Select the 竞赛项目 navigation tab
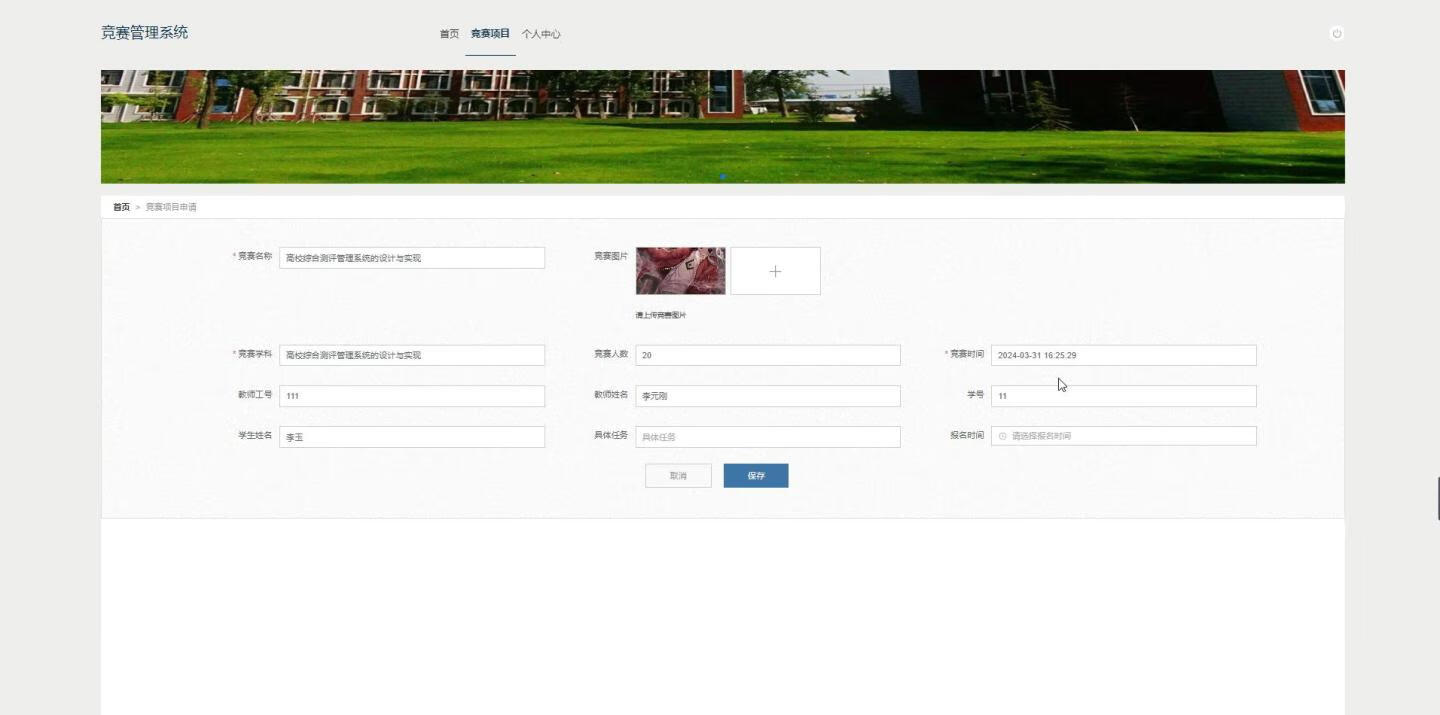Viewport: 1440px width, 715px height. pyautogui.click(x=490, y=34)
